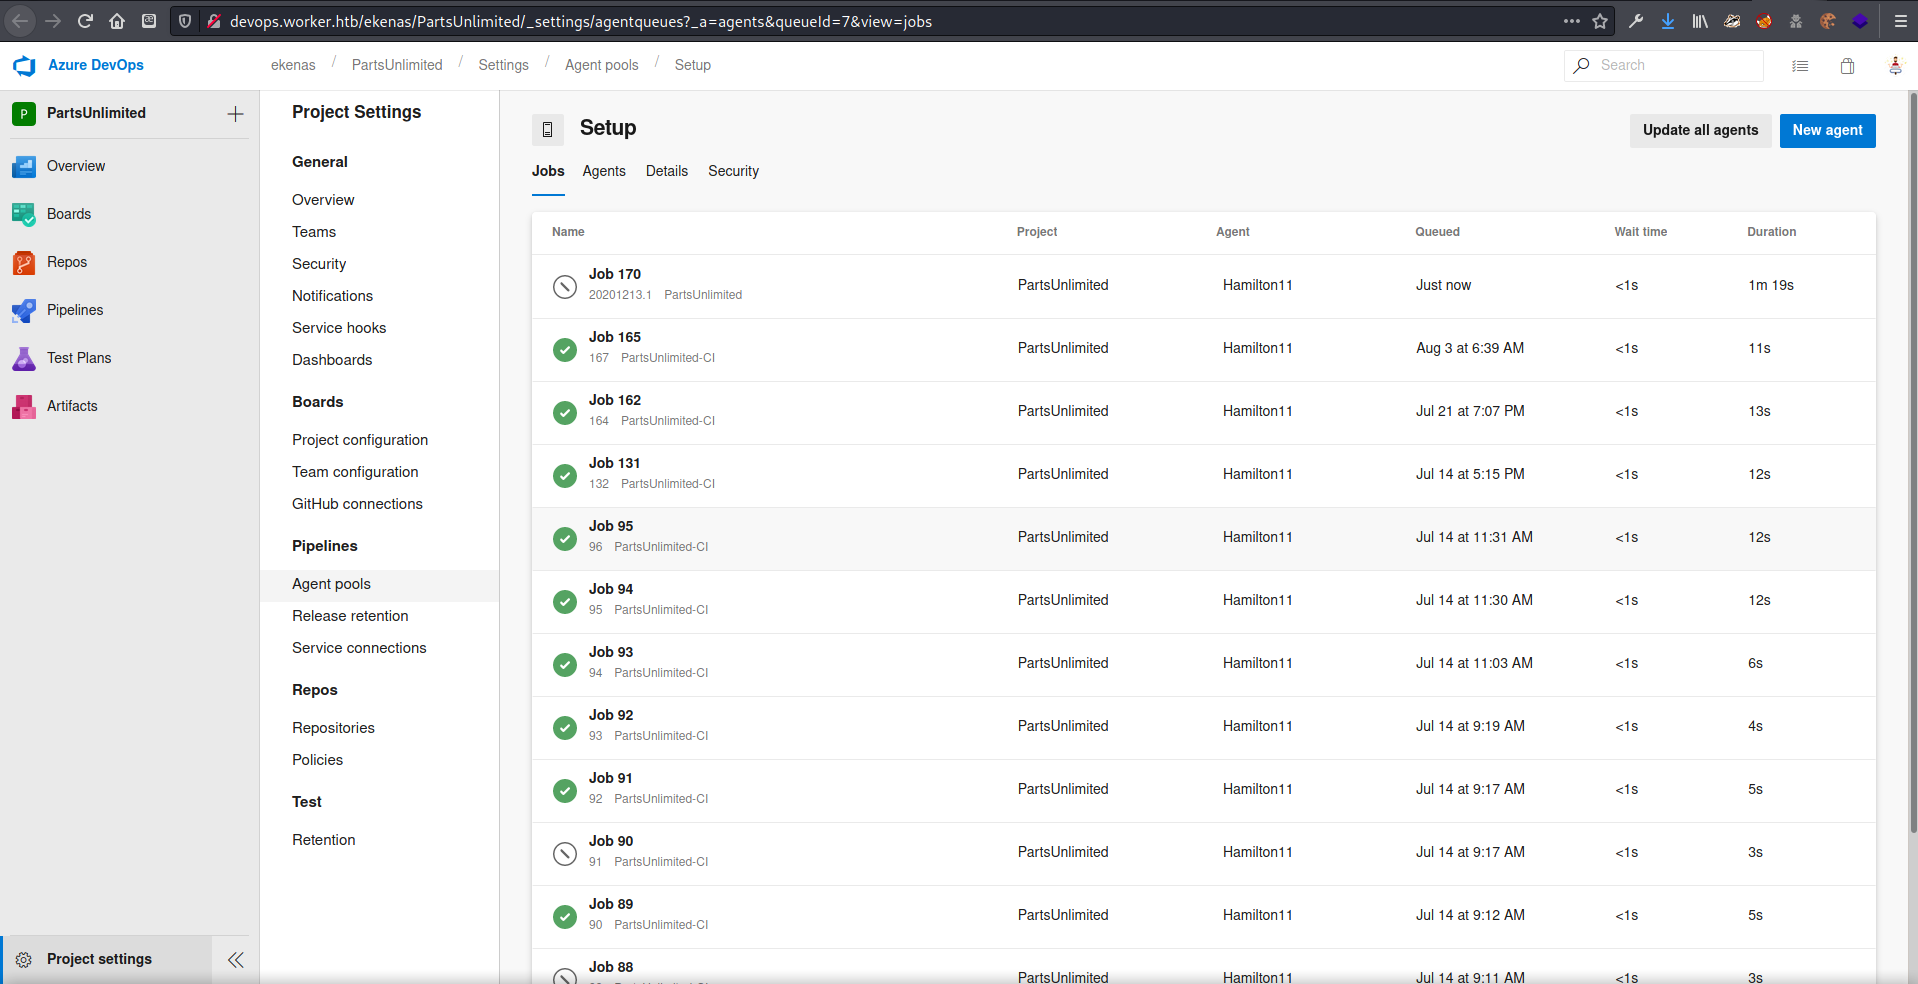Click the Hamilton11 agent for Job 92
1918x984 pixels.
[x=1257, y=726]
